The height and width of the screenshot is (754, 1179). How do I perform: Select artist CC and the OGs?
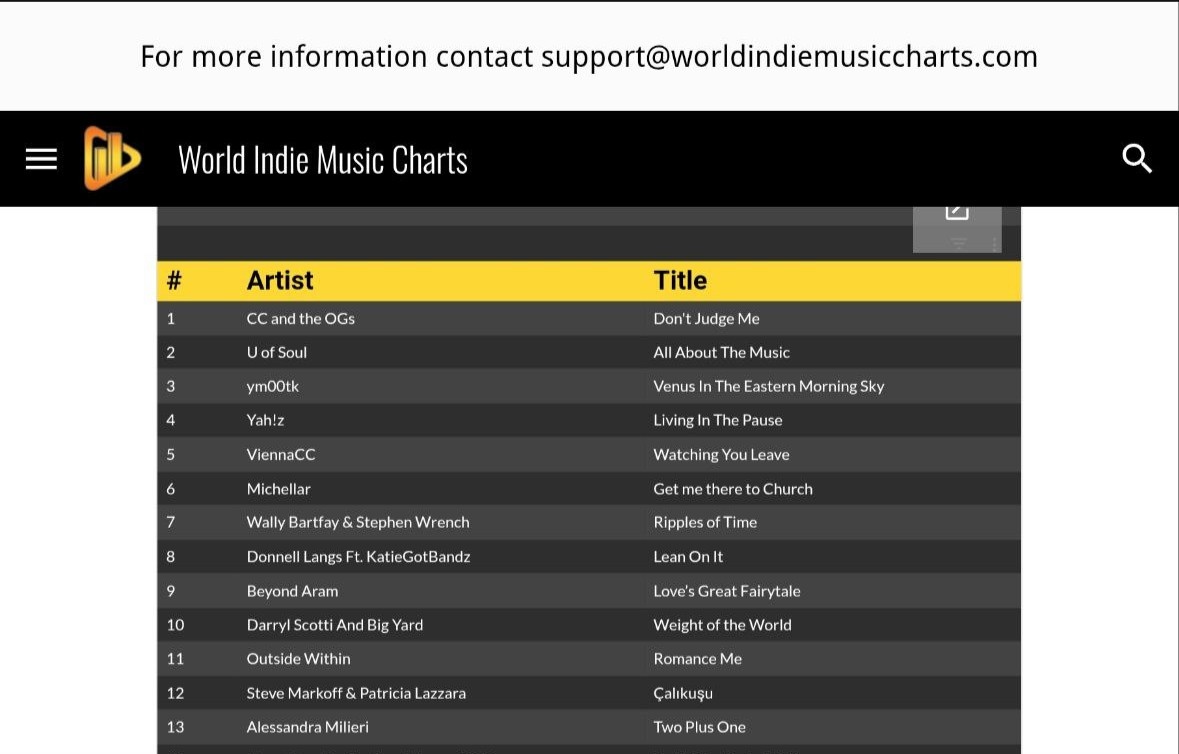pyautogui.click(x=300, y=319)
